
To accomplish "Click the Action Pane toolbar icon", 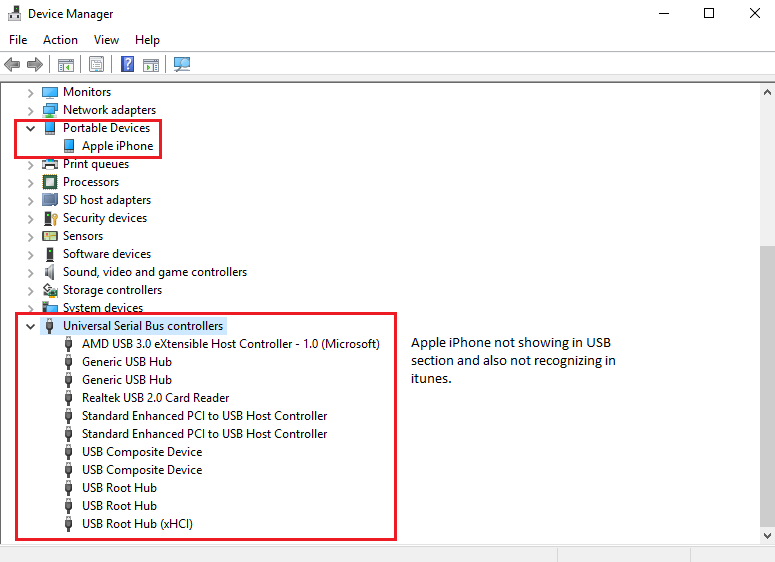I will pos(151,64).
